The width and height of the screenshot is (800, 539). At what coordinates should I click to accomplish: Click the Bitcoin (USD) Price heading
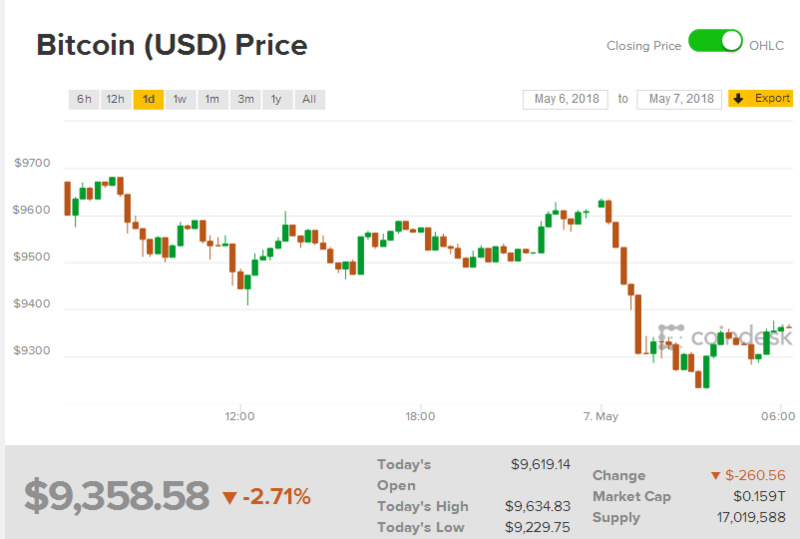point(172,45)
